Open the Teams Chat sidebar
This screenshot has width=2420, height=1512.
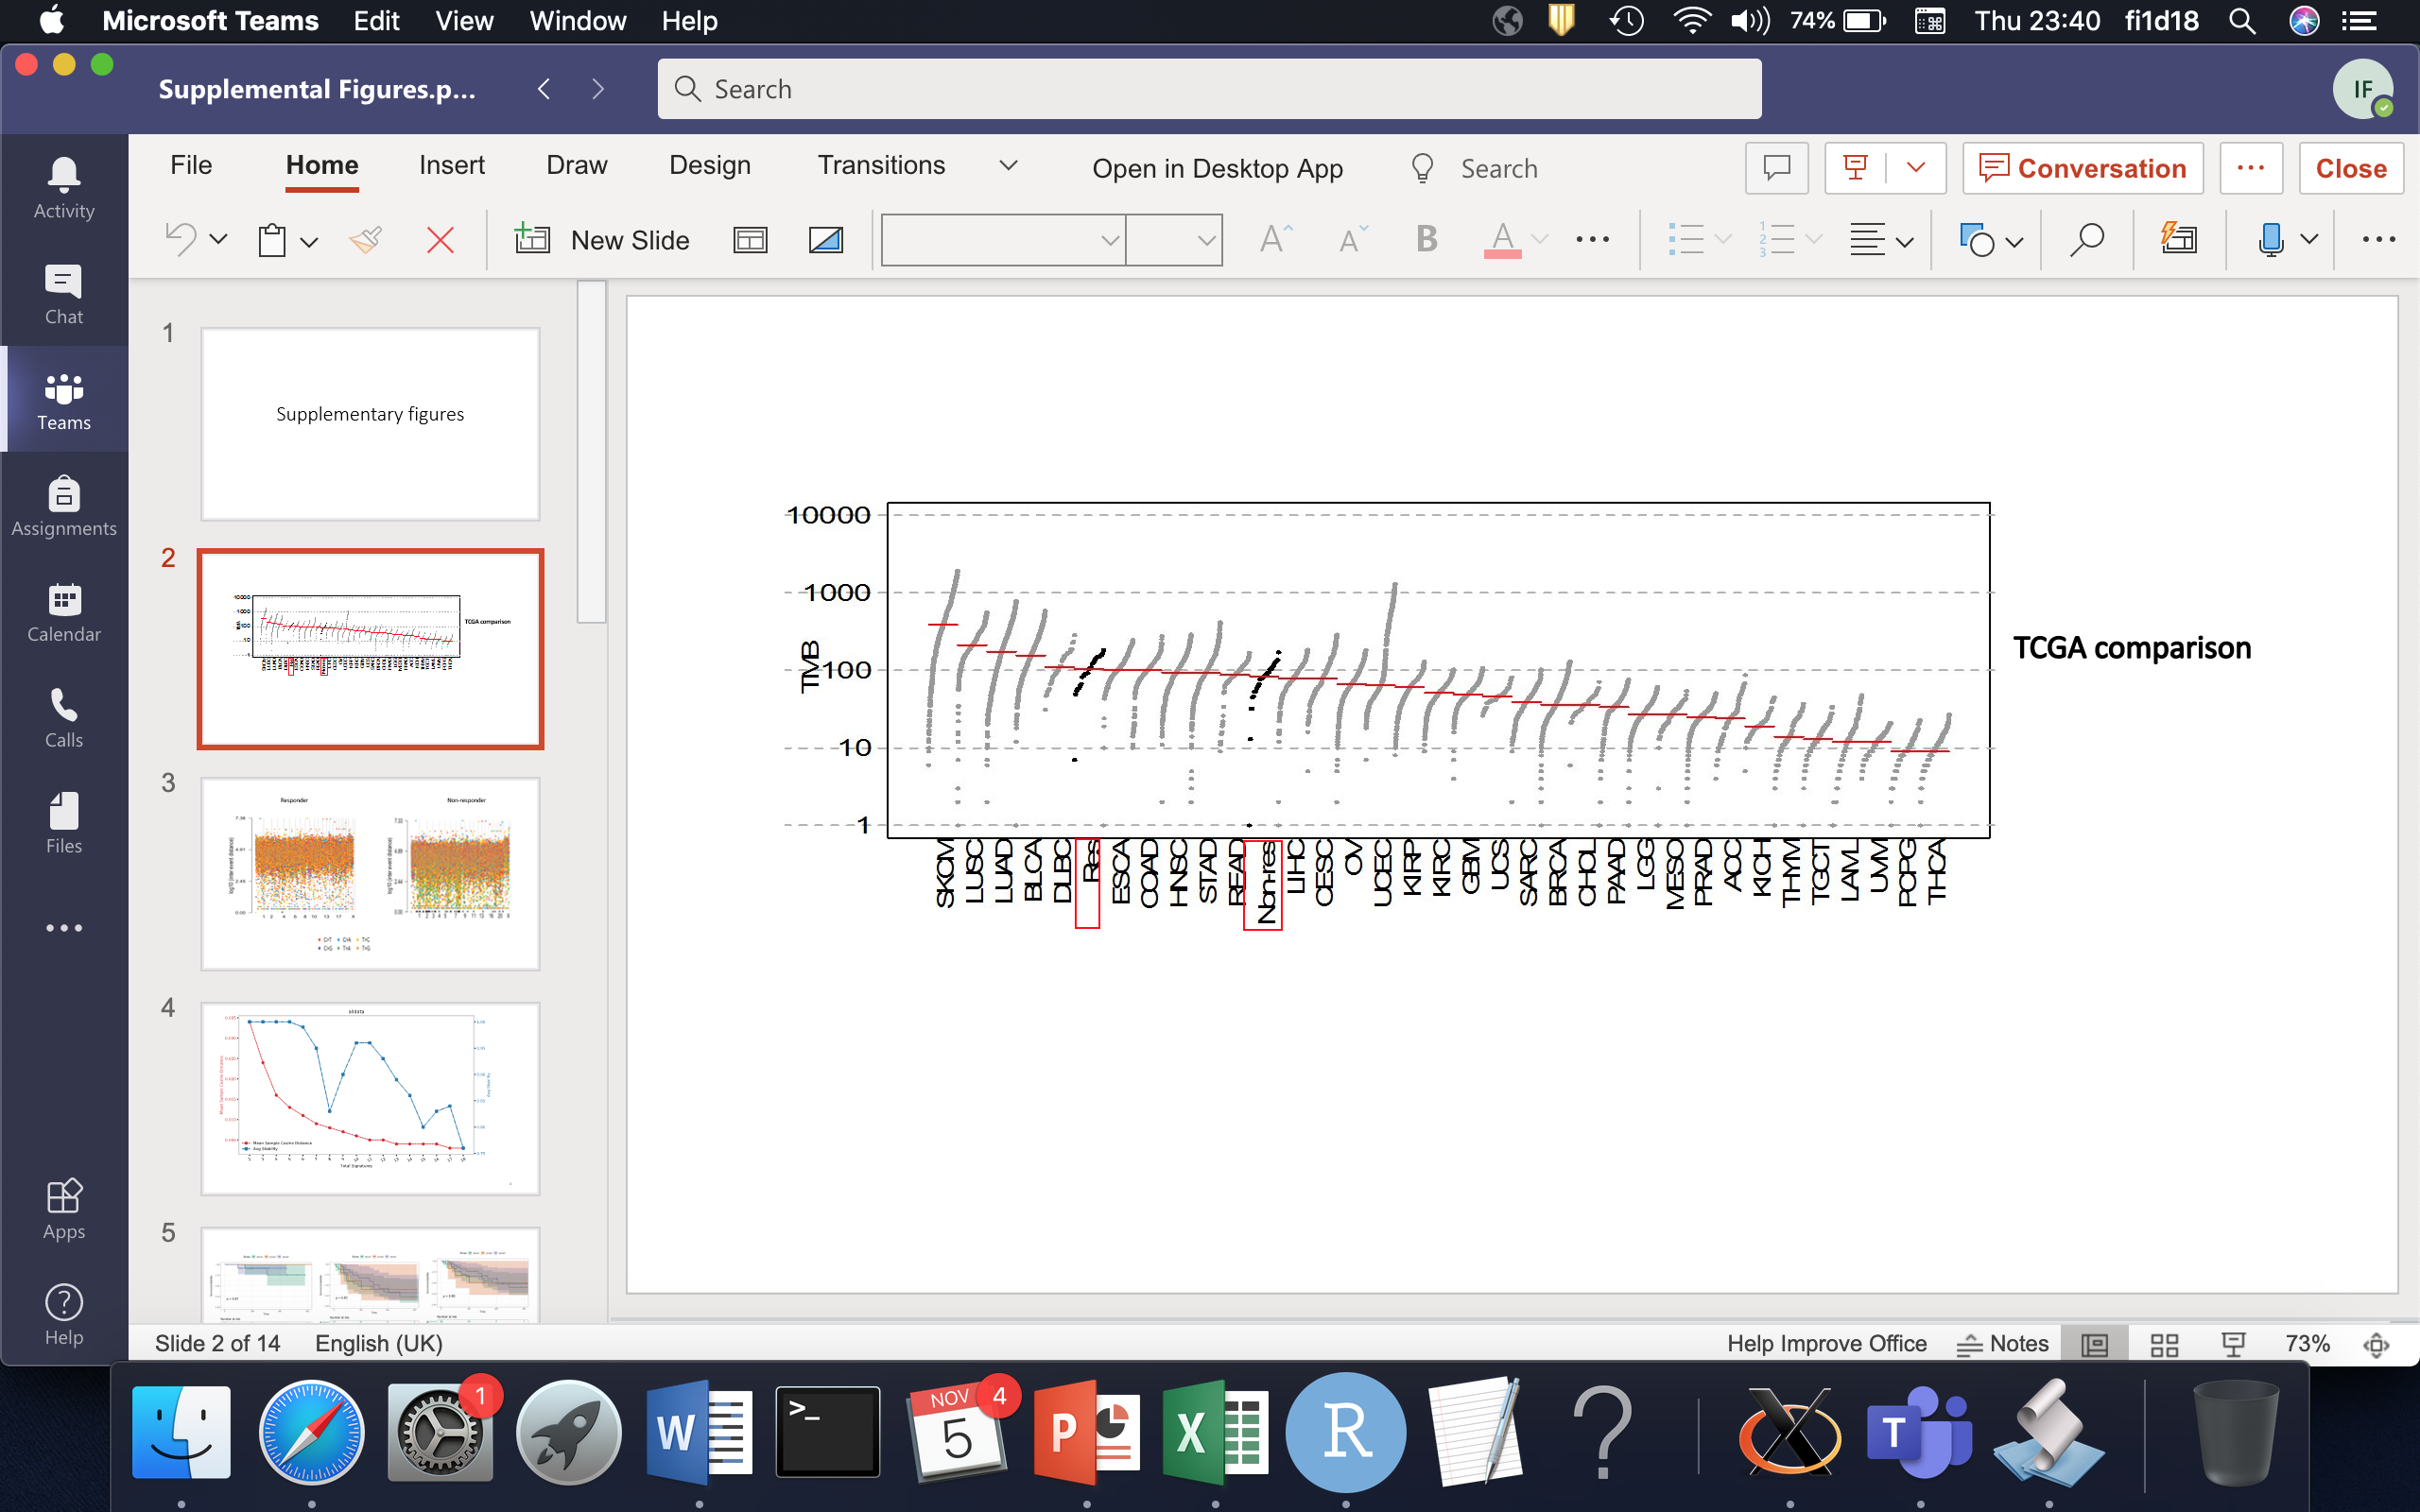63,295
